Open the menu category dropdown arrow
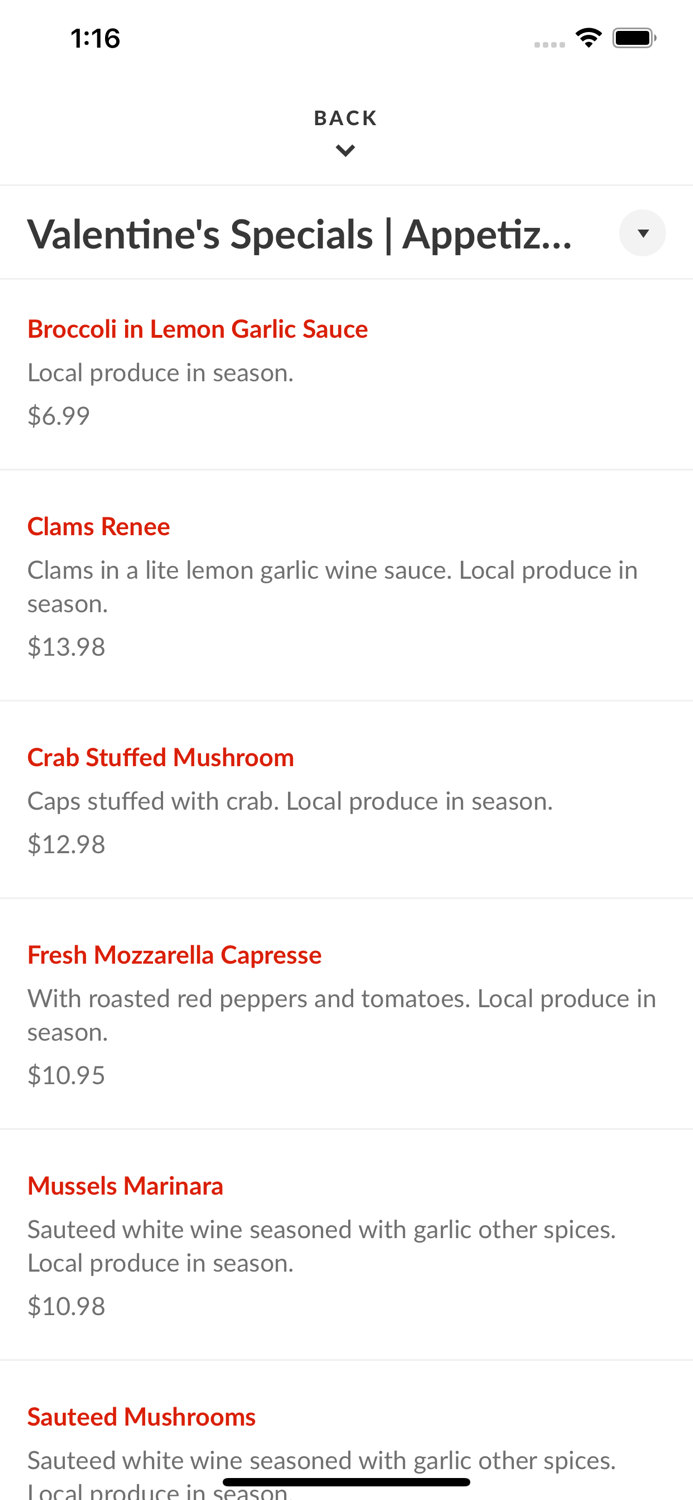The image size is (693, 1500). (x=642, y=233)
